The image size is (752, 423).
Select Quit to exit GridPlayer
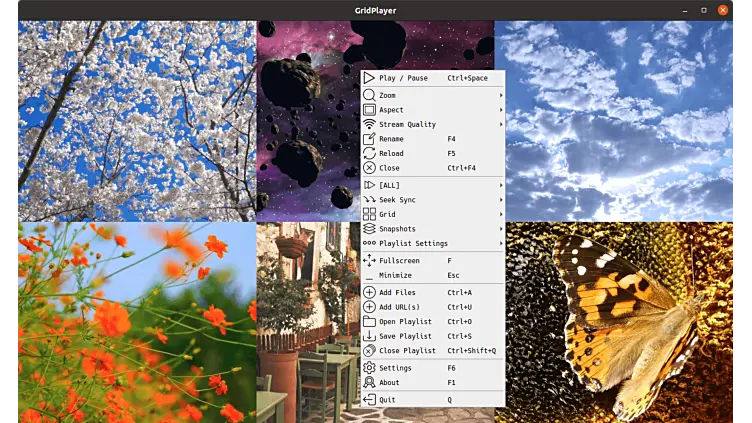(388, 399)
